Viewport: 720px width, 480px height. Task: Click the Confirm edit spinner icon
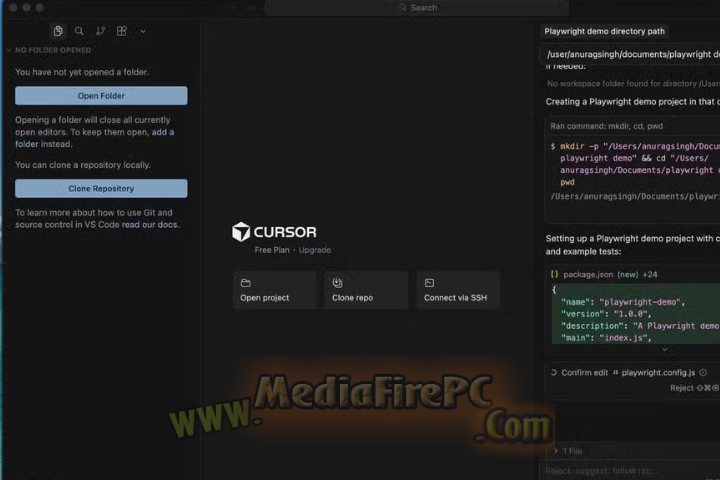click(554, 373)
